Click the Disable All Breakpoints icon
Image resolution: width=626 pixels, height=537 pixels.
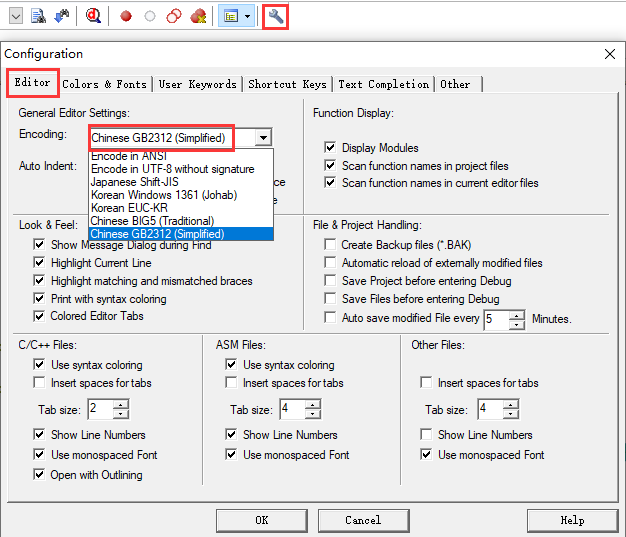coord(173,16)
